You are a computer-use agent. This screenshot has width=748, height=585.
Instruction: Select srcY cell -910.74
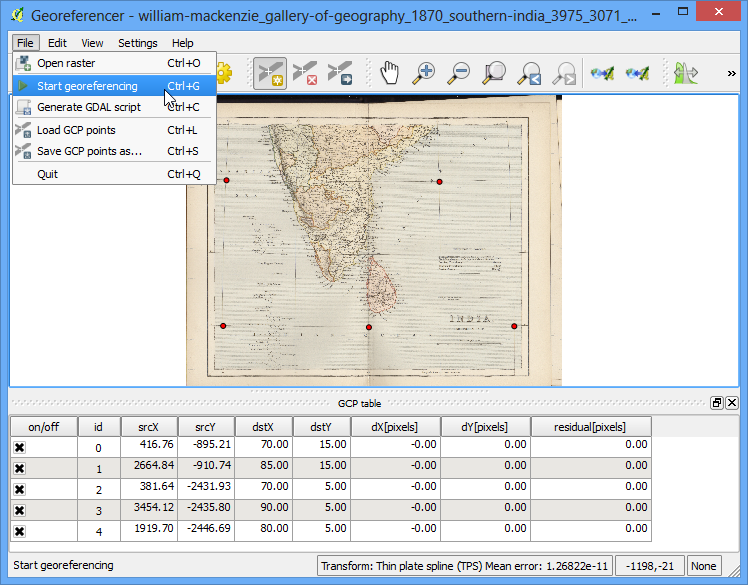pyautogui.click(x=206, y=469)
